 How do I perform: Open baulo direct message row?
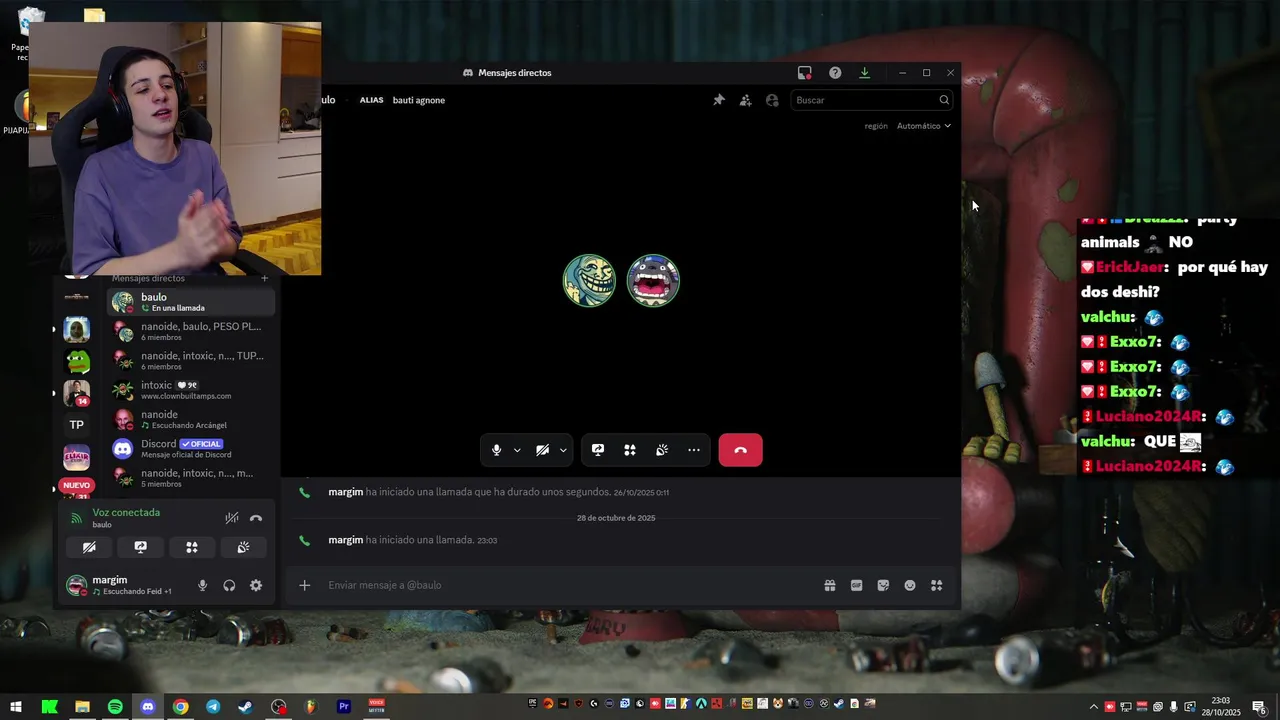pyautogui.click(x=191, y=302)
